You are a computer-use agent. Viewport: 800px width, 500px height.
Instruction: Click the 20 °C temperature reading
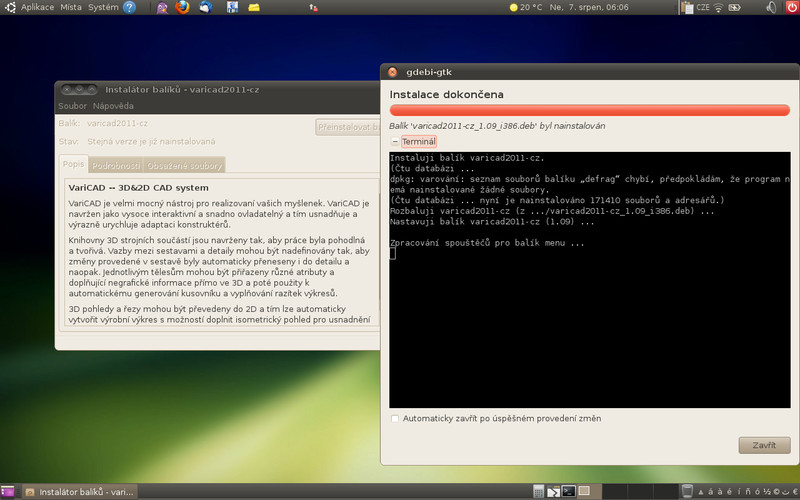click(531, 7)
